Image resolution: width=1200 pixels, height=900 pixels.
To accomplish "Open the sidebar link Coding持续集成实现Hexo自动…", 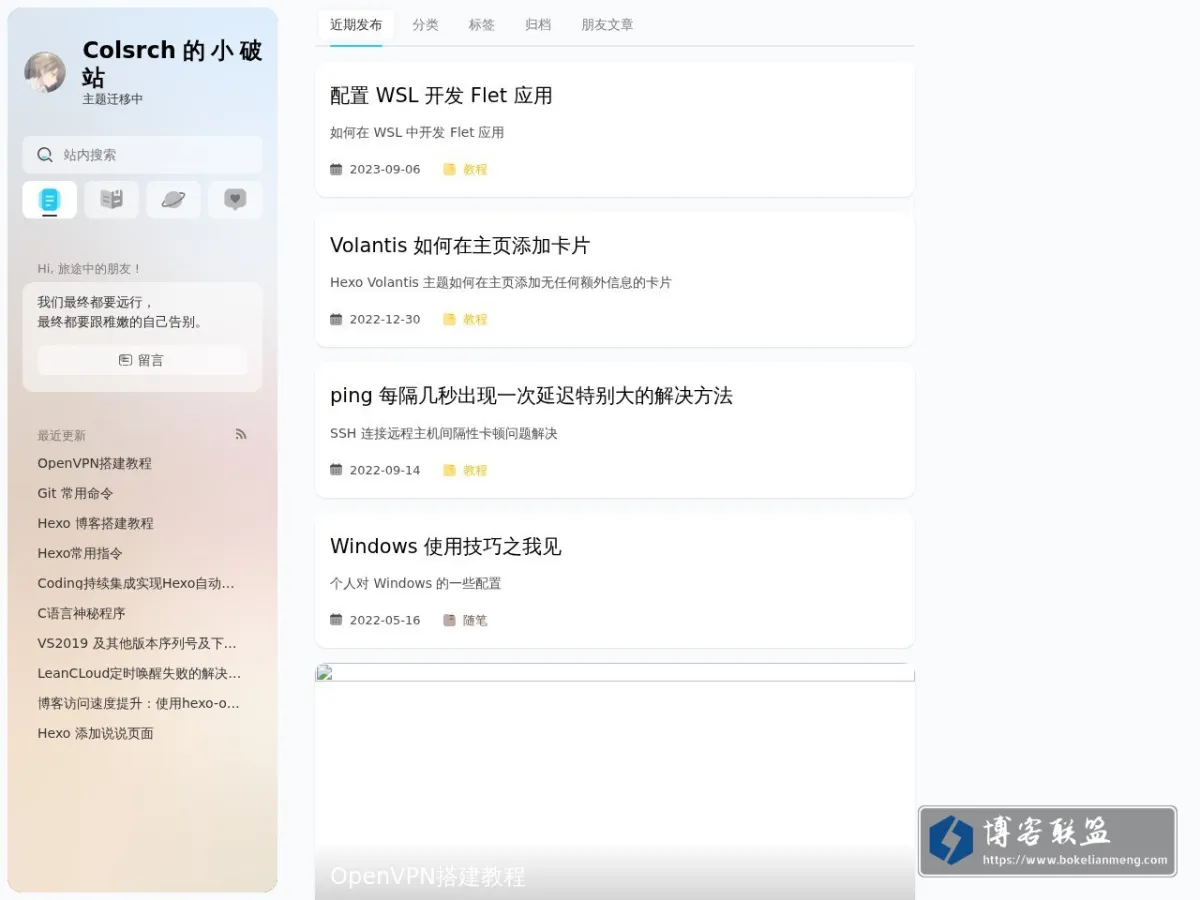I will point(136,583).
